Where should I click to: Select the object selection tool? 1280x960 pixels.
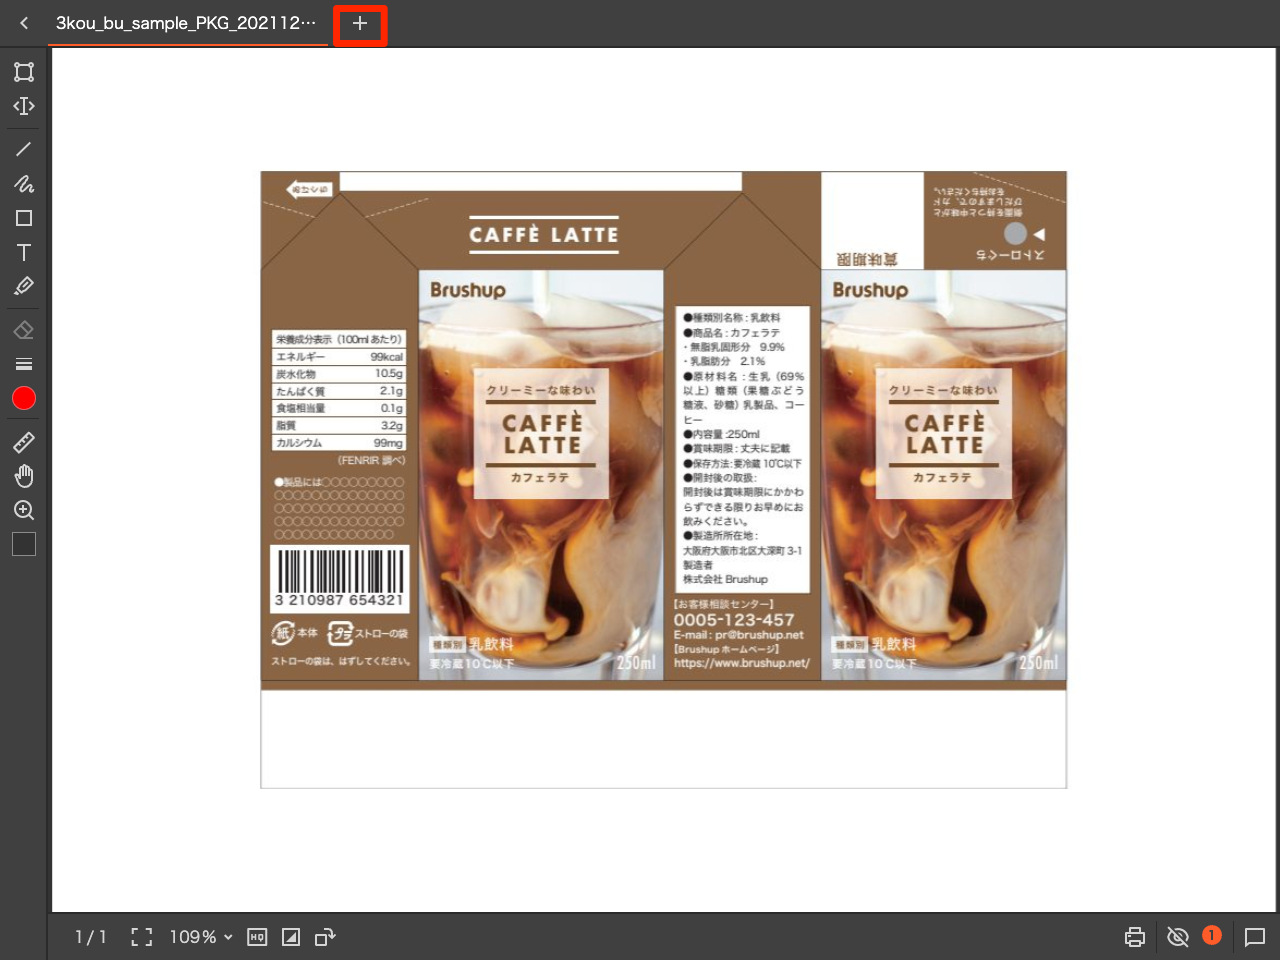pos(24,72)
